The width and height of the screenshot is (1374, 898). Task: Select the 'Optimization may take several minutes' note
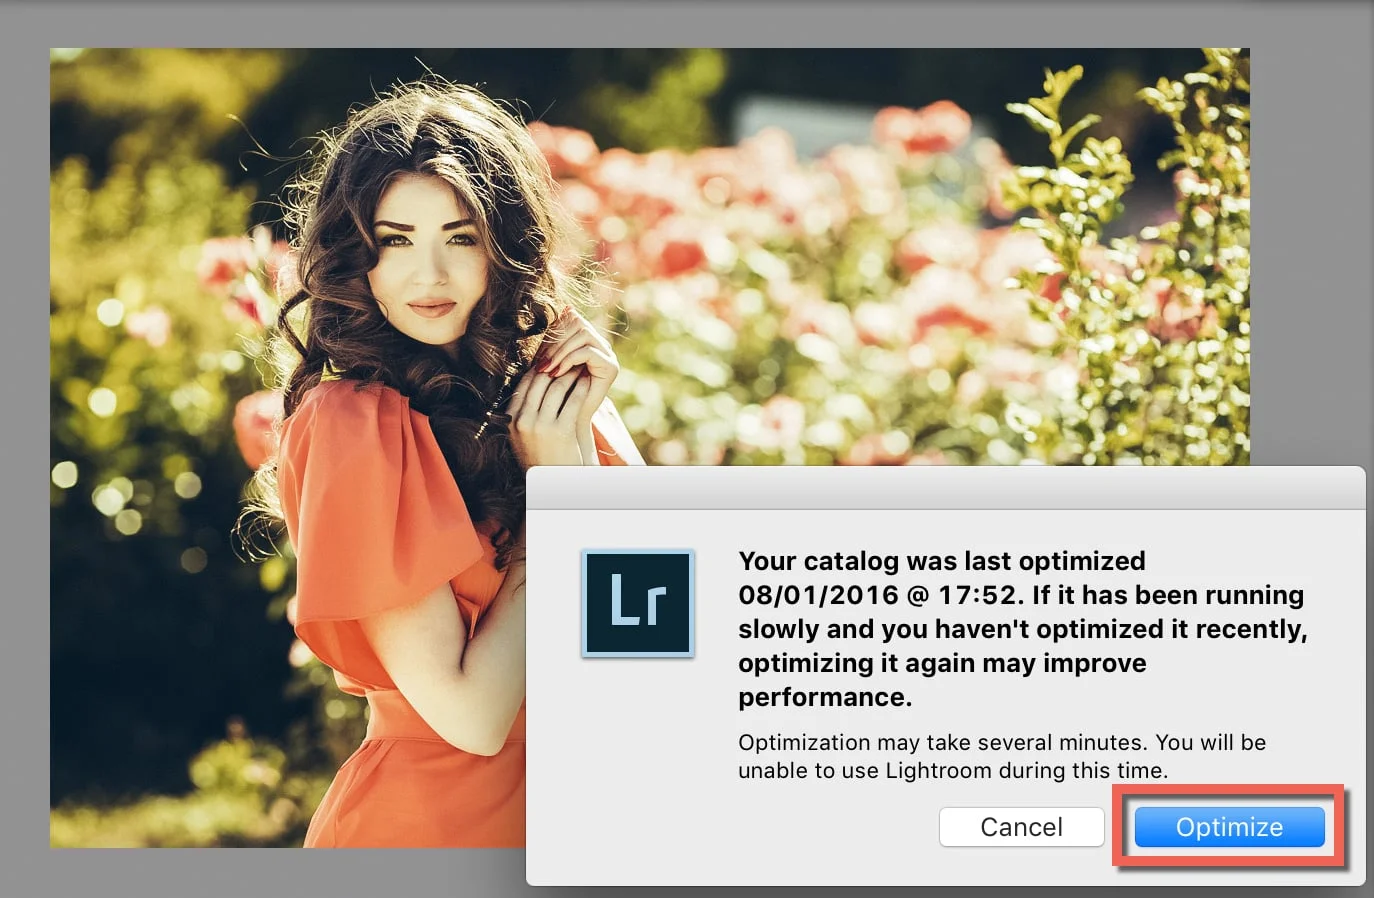click(1000, 756)
